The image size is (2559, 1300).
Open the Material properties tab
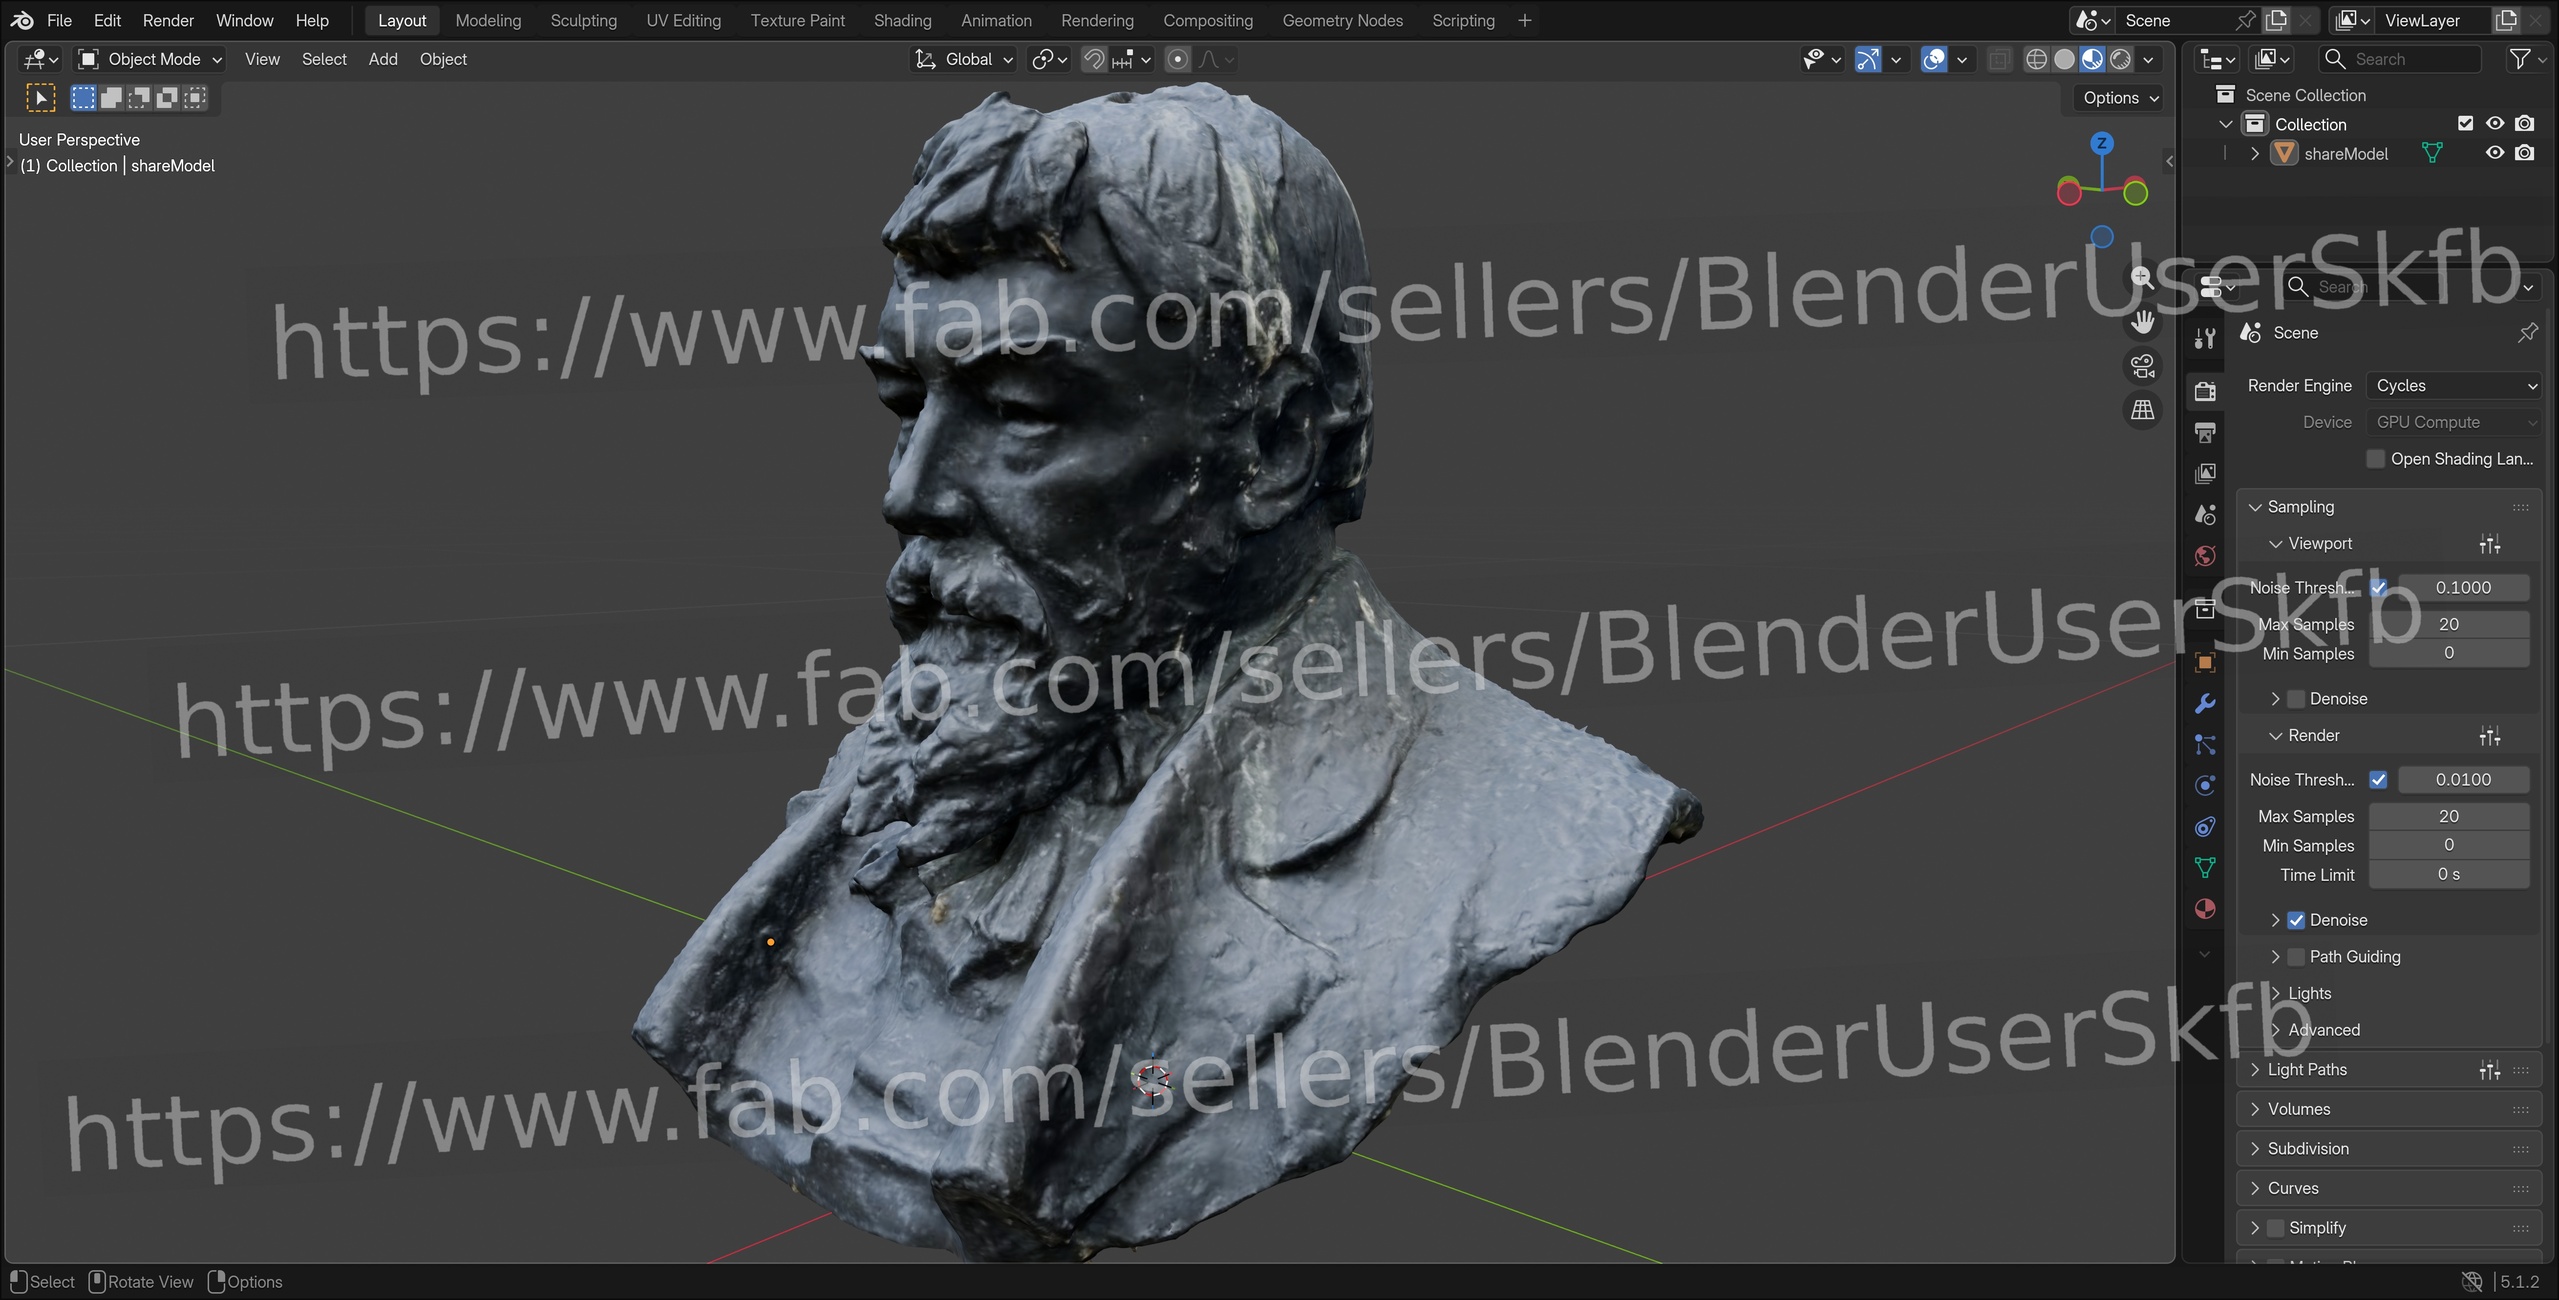2205,908
